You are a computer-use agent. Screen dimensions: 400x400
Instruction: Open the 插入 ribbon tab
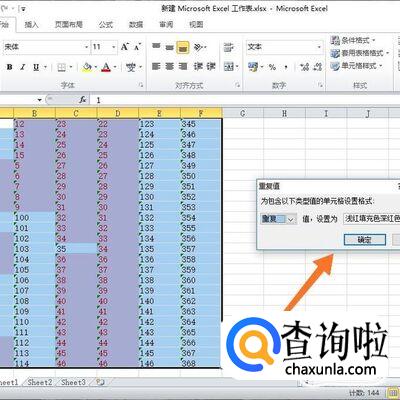coord(31,24)
